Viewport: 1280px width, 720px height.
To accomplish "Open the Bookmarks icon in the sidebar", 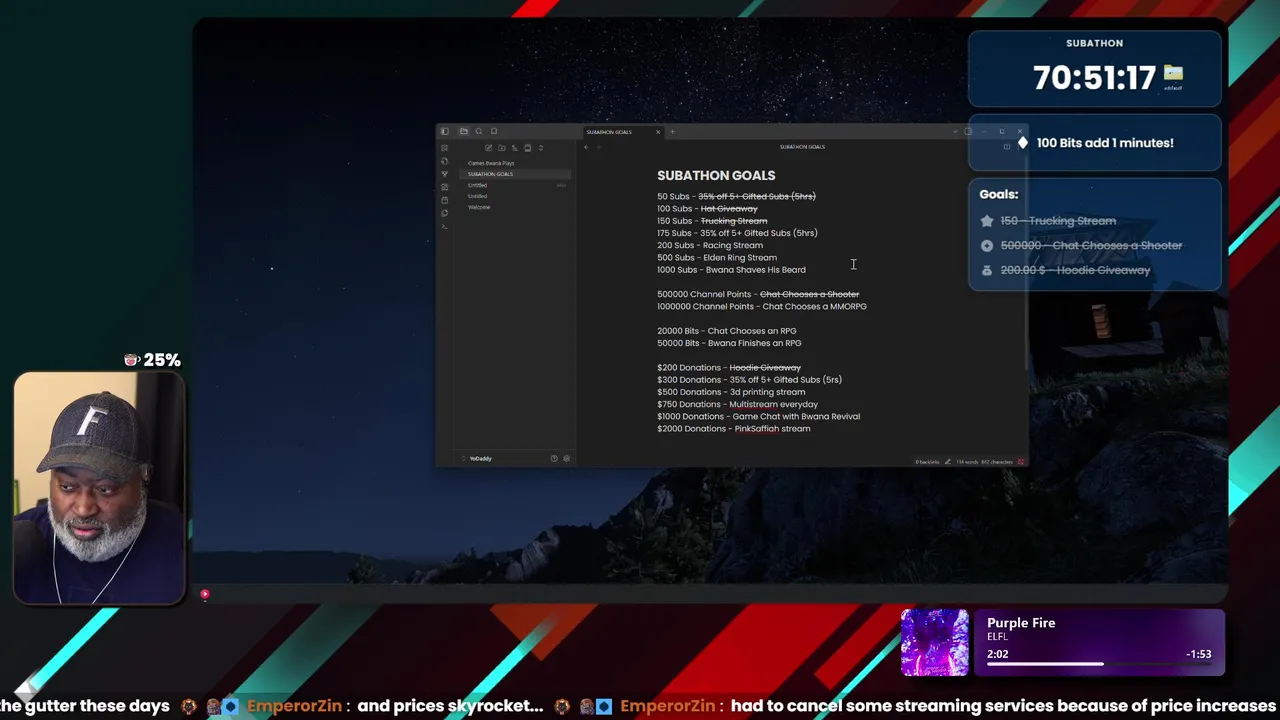I will (x=494, y=131).
